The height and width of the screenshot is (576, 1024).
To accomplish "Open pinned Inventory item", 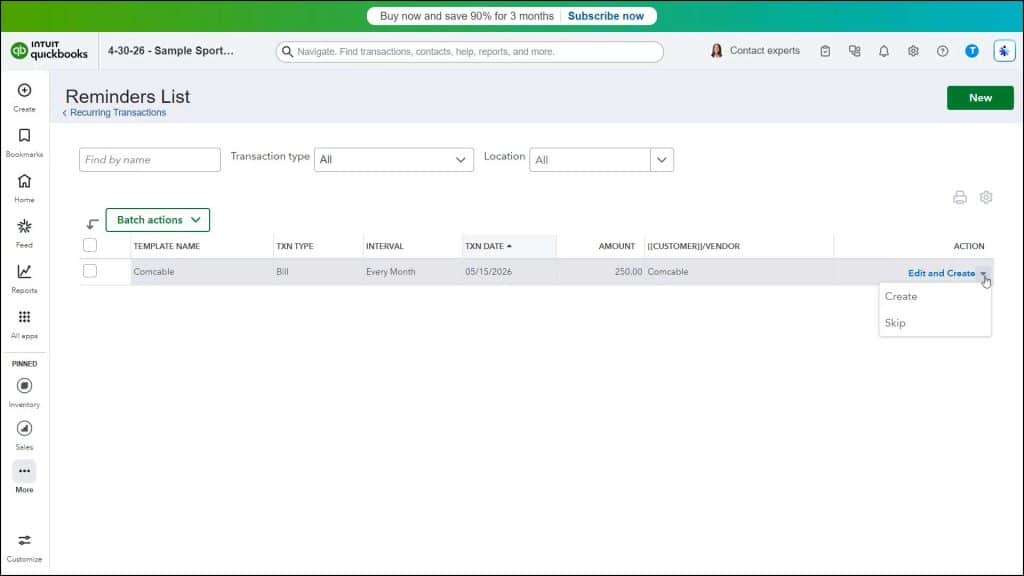I will coord(24,392).
